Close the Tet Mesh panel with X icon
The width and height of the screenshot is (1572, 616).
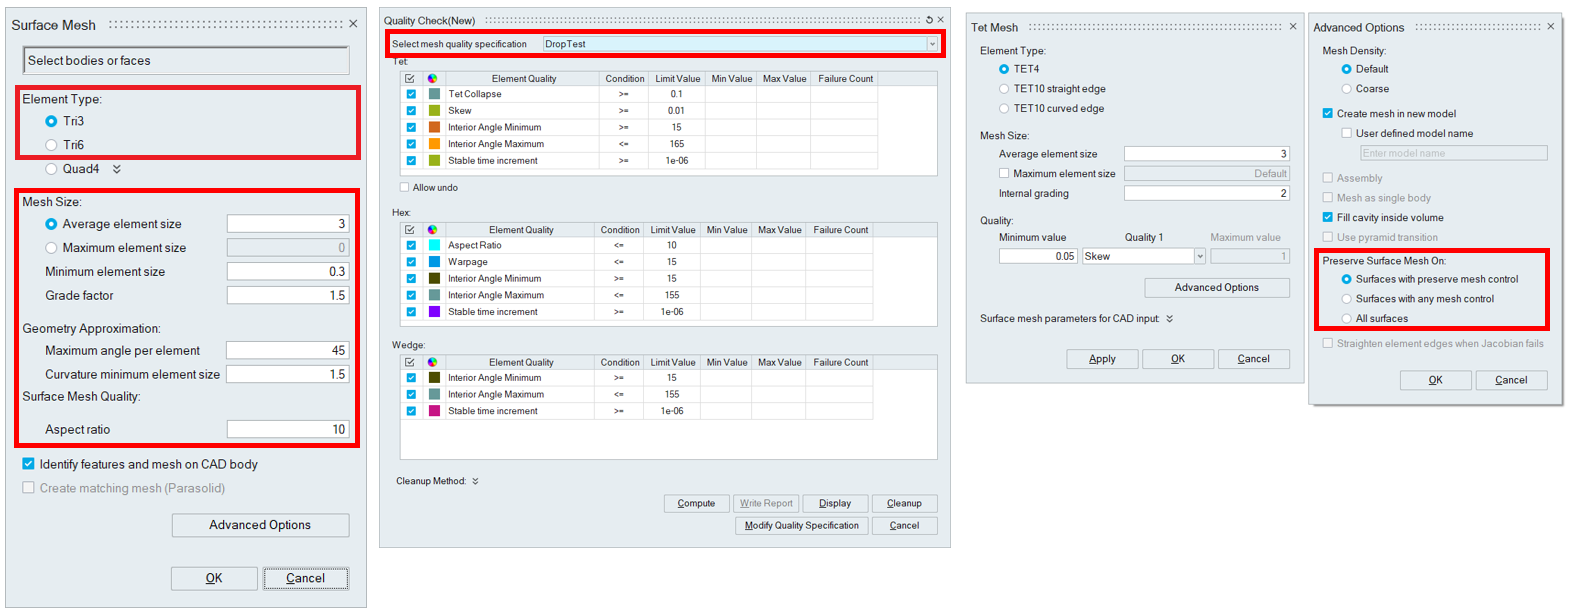tap(1293, 27)
